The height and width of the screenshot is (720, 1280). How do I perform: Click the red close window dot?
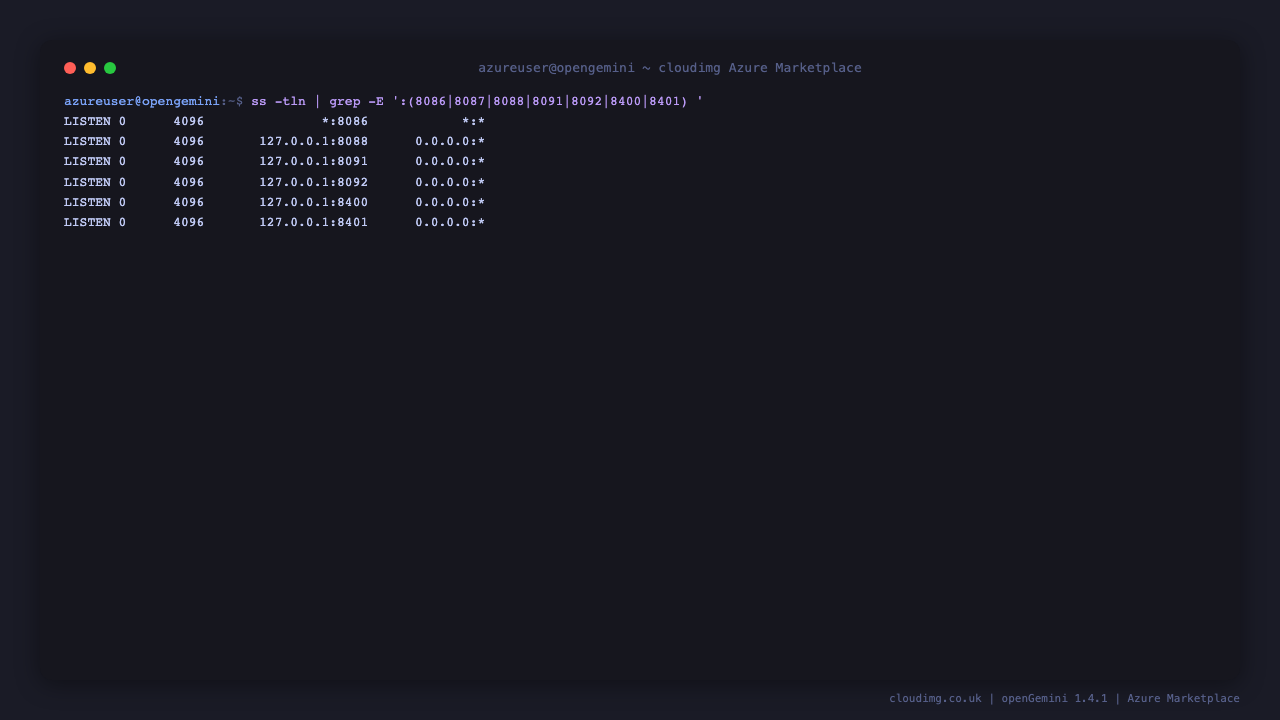[70, 68]
